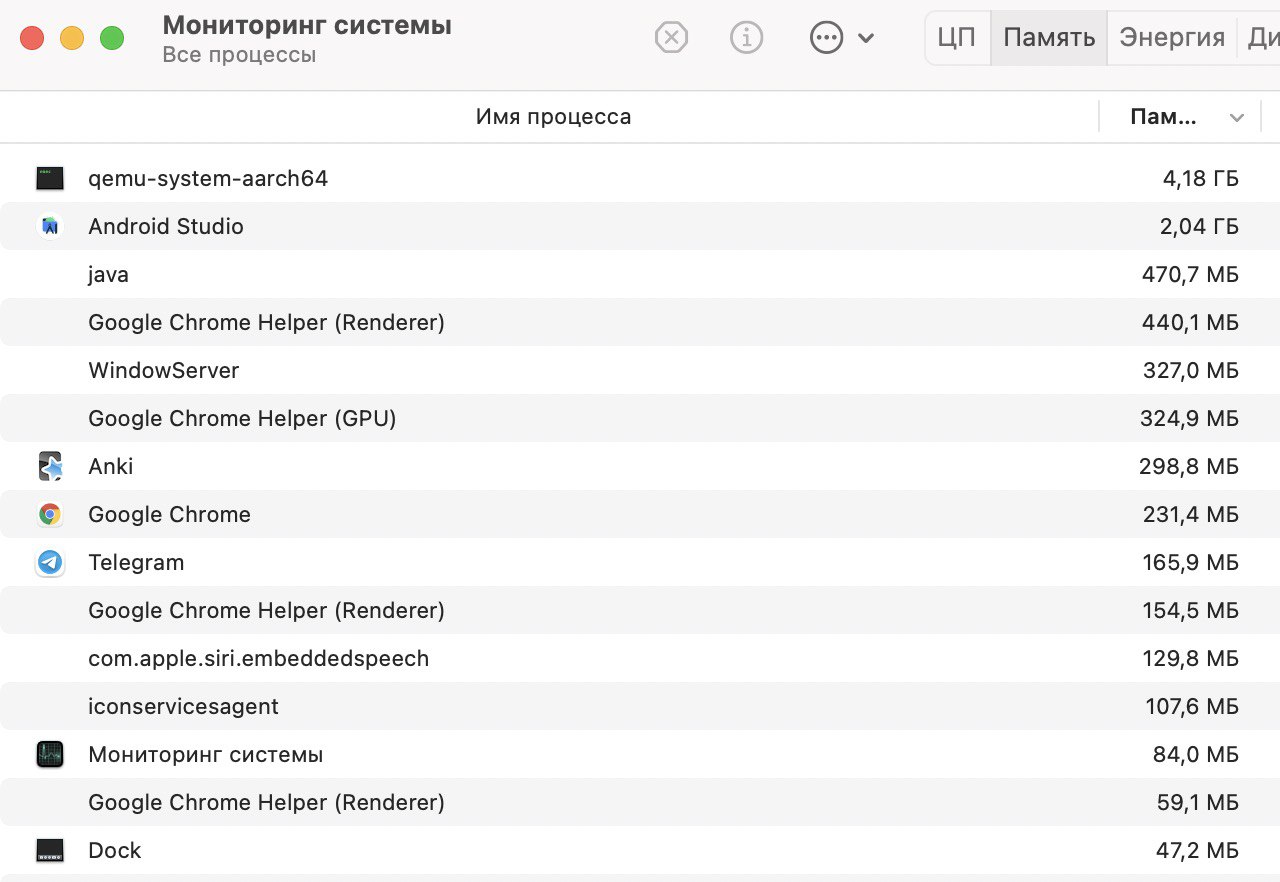Click the 298,8 МБ memory value
This screenshot has height=882, width=1280.
pyautogui.click(x=1189, y=466)
